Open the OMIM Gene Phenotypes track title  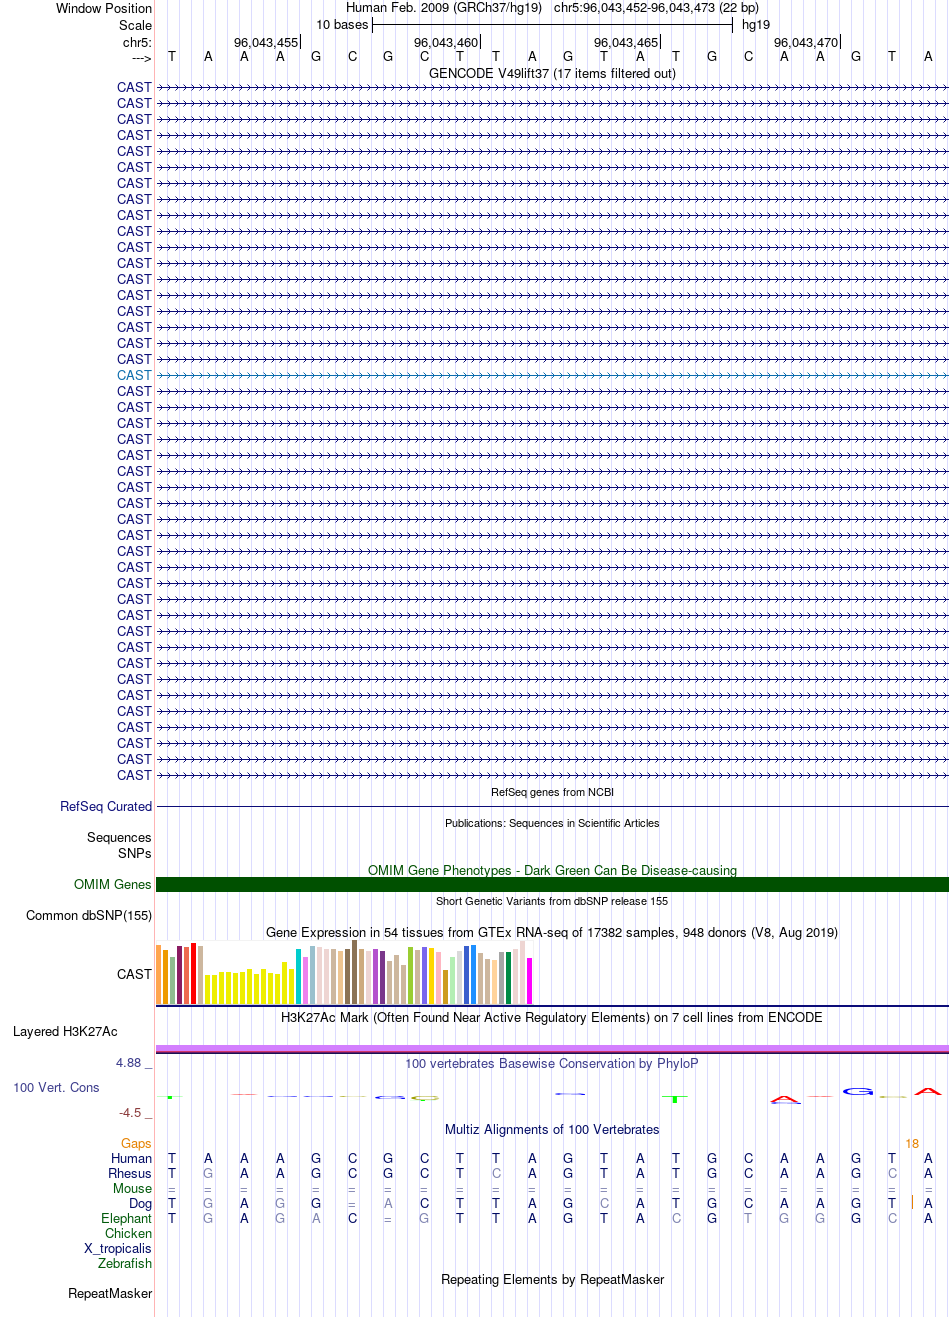tap(552, 870)
